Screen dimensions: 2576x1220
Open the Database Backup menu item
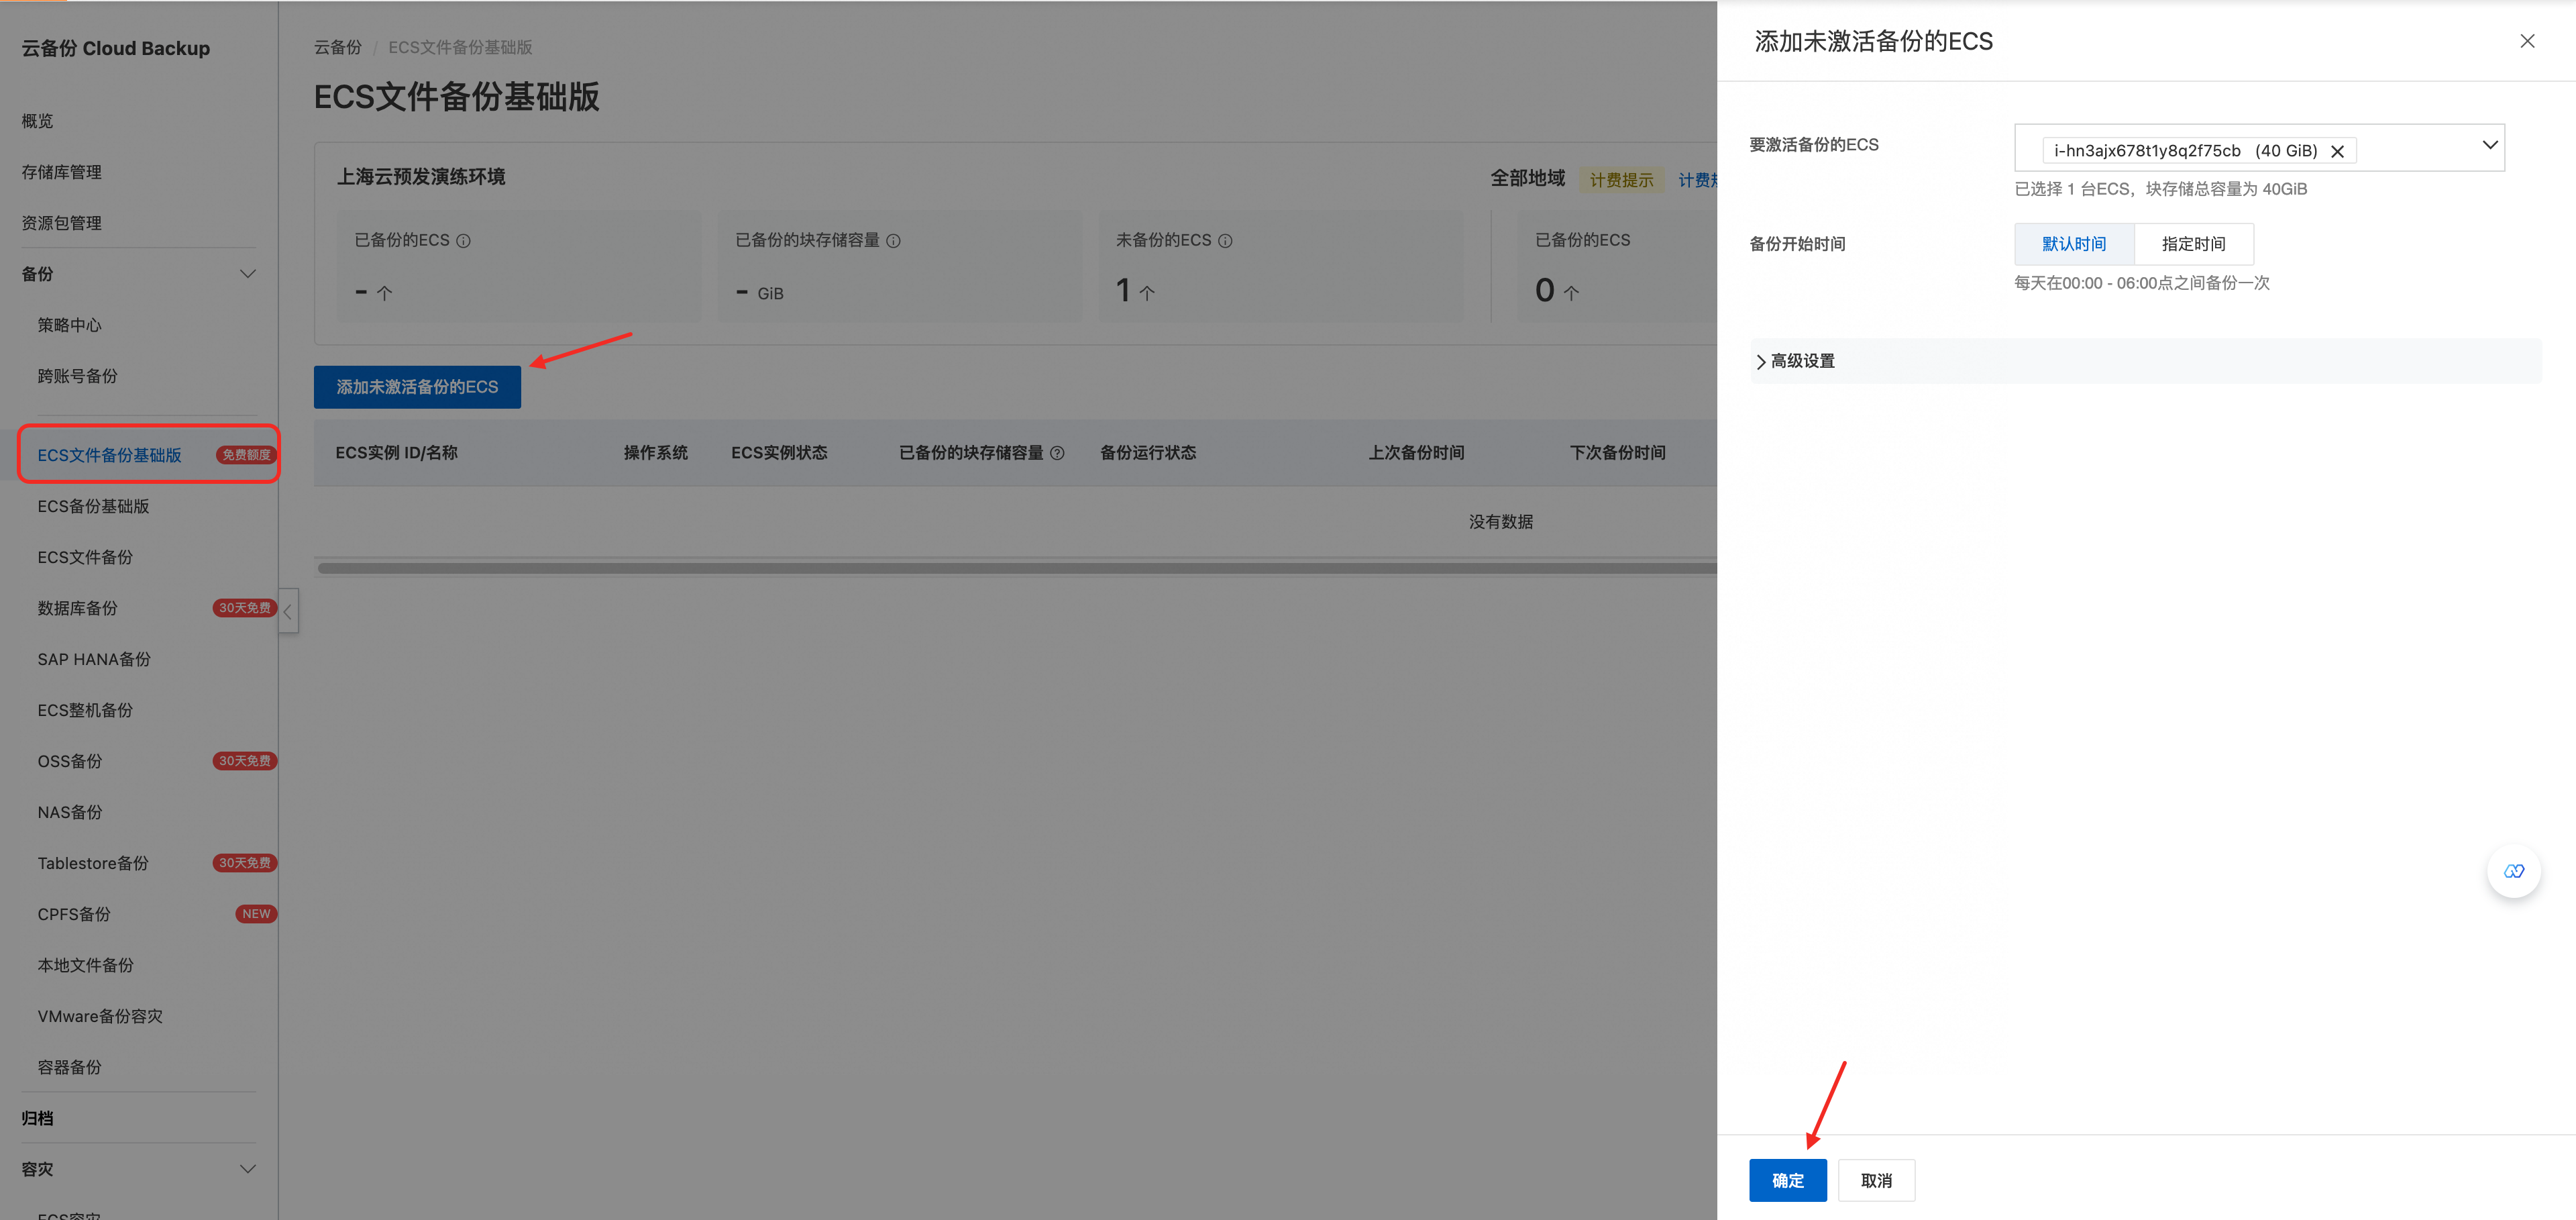point(78,608)
